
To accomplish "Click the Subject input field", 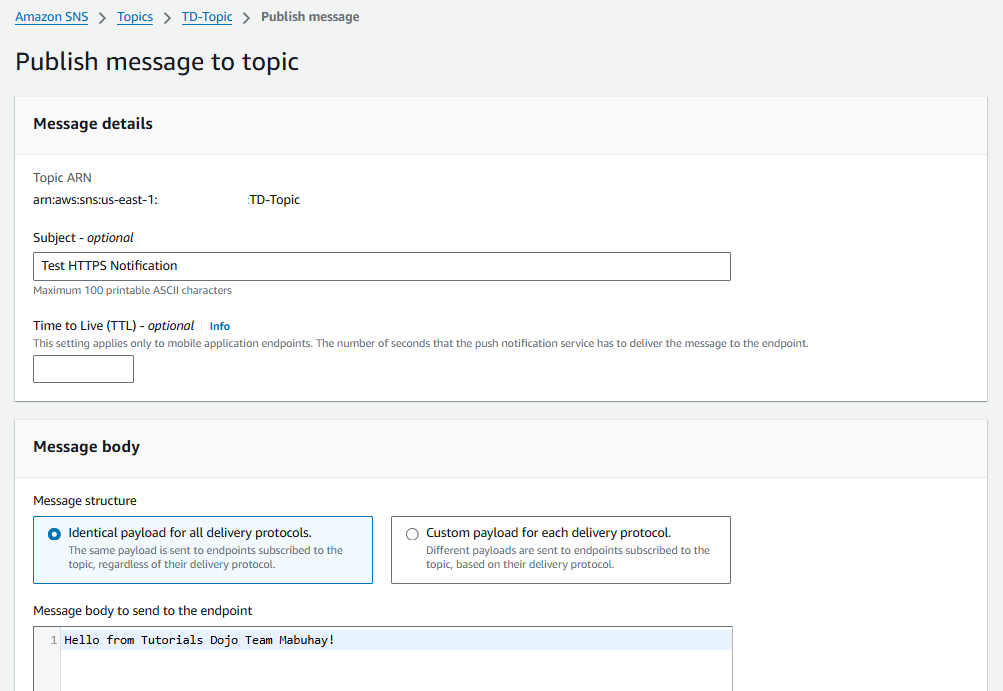I will tap(380, 266).
